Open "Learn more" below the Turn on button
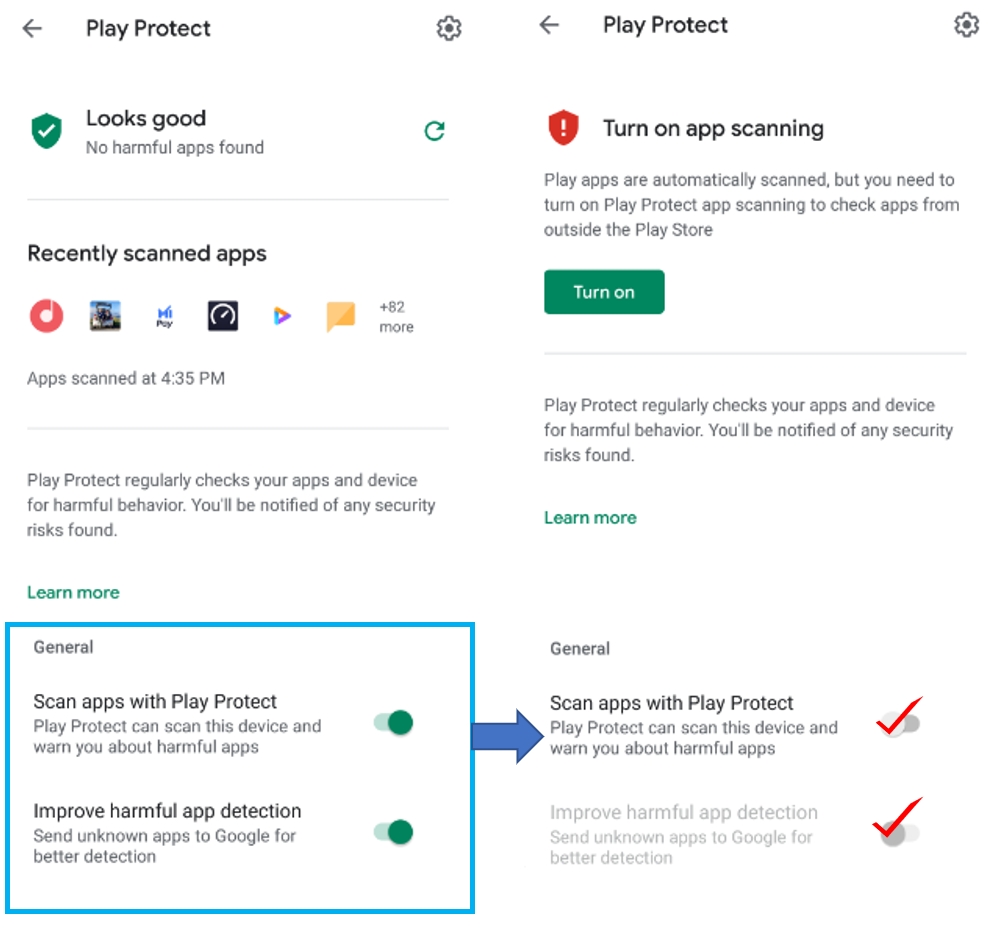Image resolution: width=992 pixels, height=930 pixels. pos(590,517)
